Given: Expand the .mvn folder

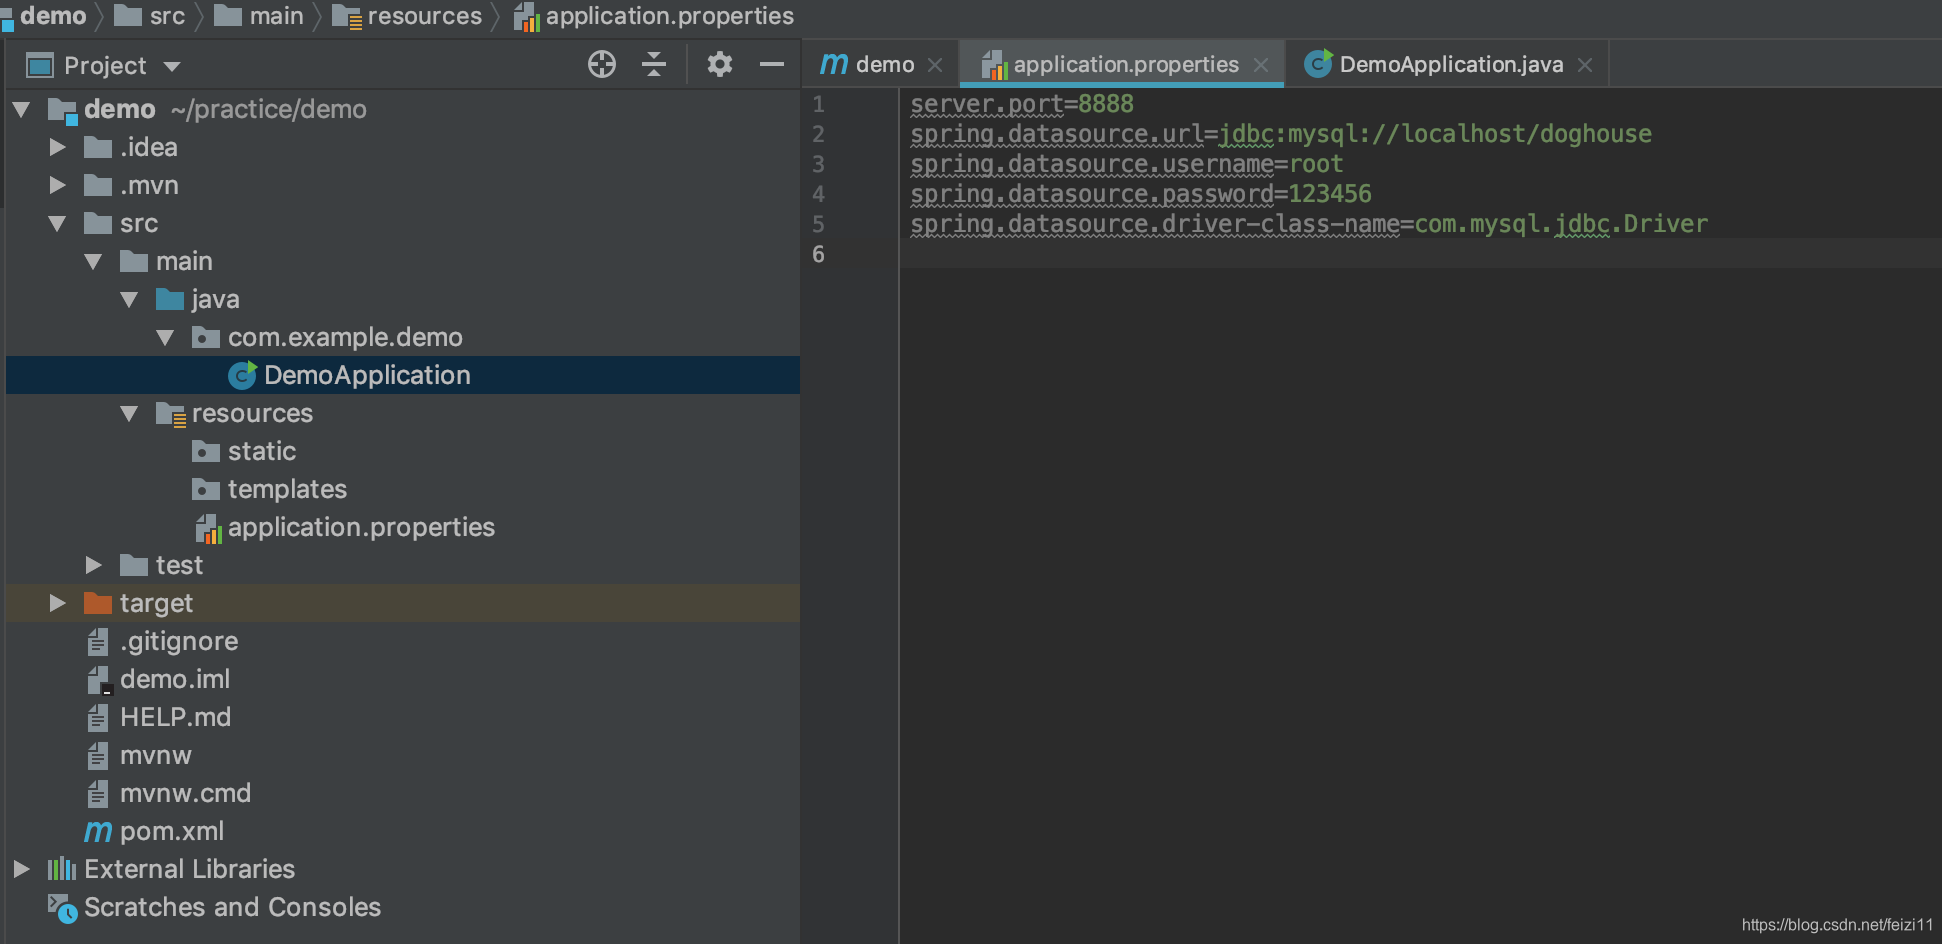Looking at the screenshot, I should 58,185.
